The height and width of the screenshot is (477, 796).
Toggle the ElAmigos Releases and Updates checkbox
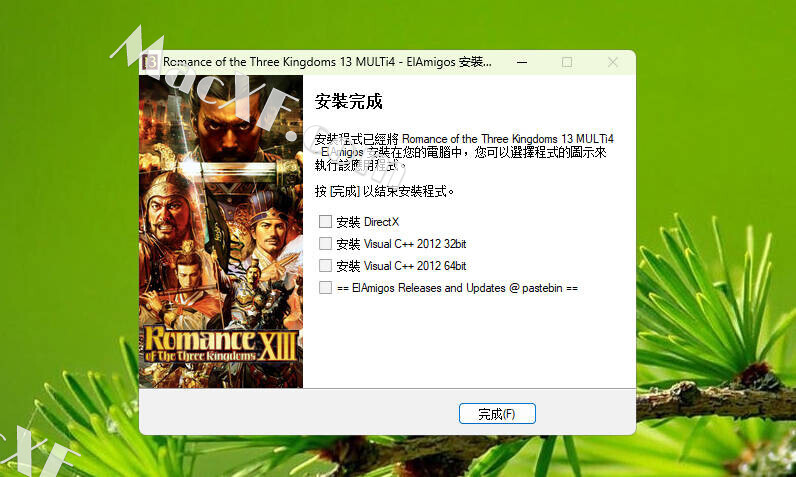coord(325,288)
